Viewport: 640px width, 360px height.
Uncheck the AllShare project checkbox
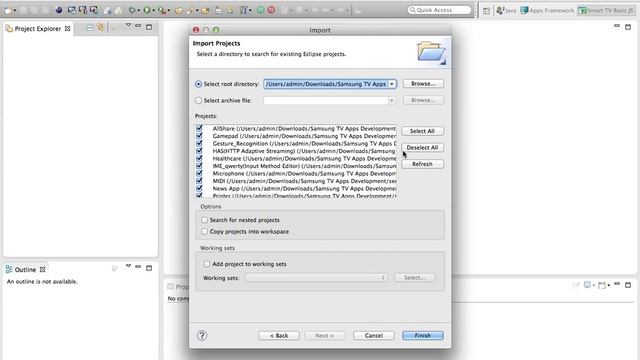pos(199,128)
